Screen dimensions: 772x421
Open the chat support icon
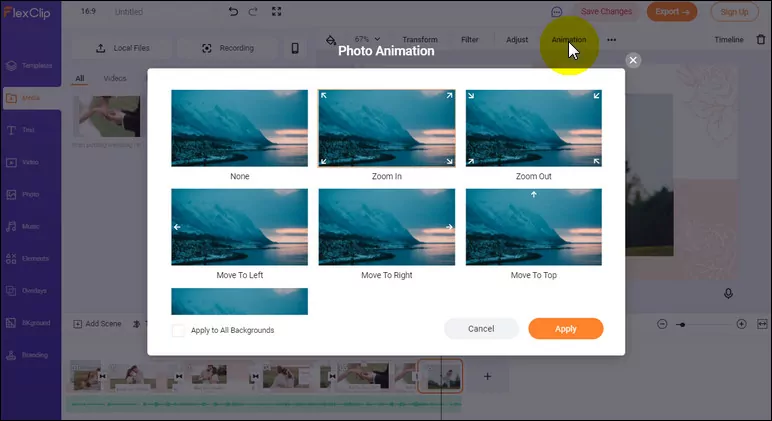coord(556,12)
